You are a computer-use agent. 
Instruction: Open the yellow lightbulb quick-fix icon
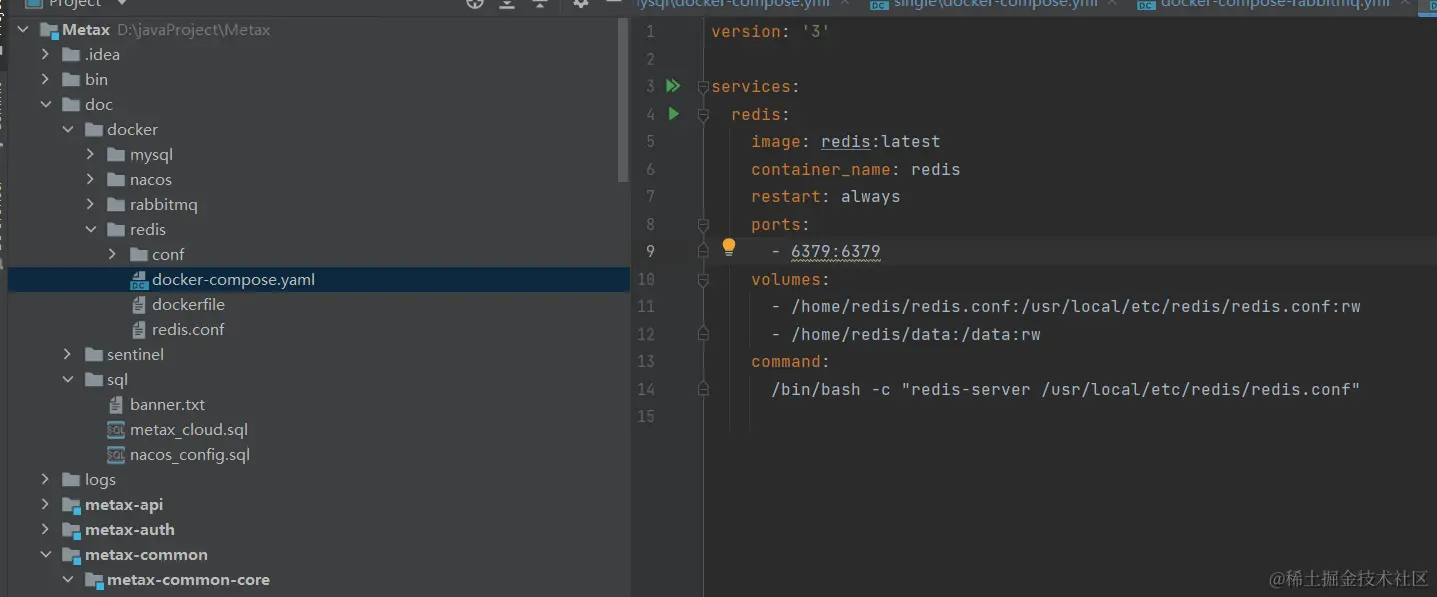729,246
